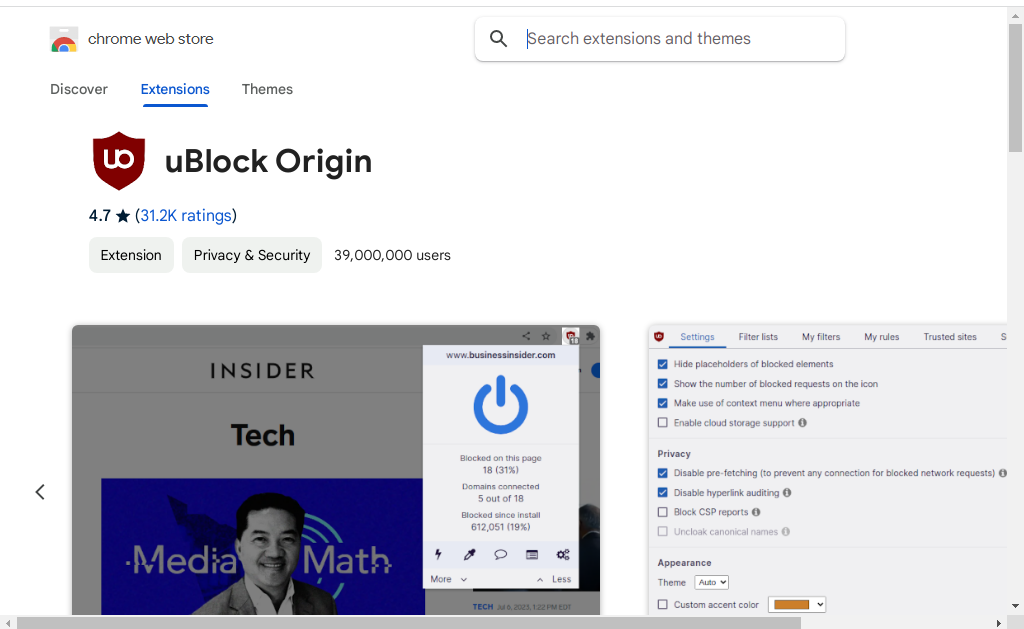Click the info icon beside Disable hyperlink auditing
Viewport: 1024px width, 629px height.
[787, 492]
